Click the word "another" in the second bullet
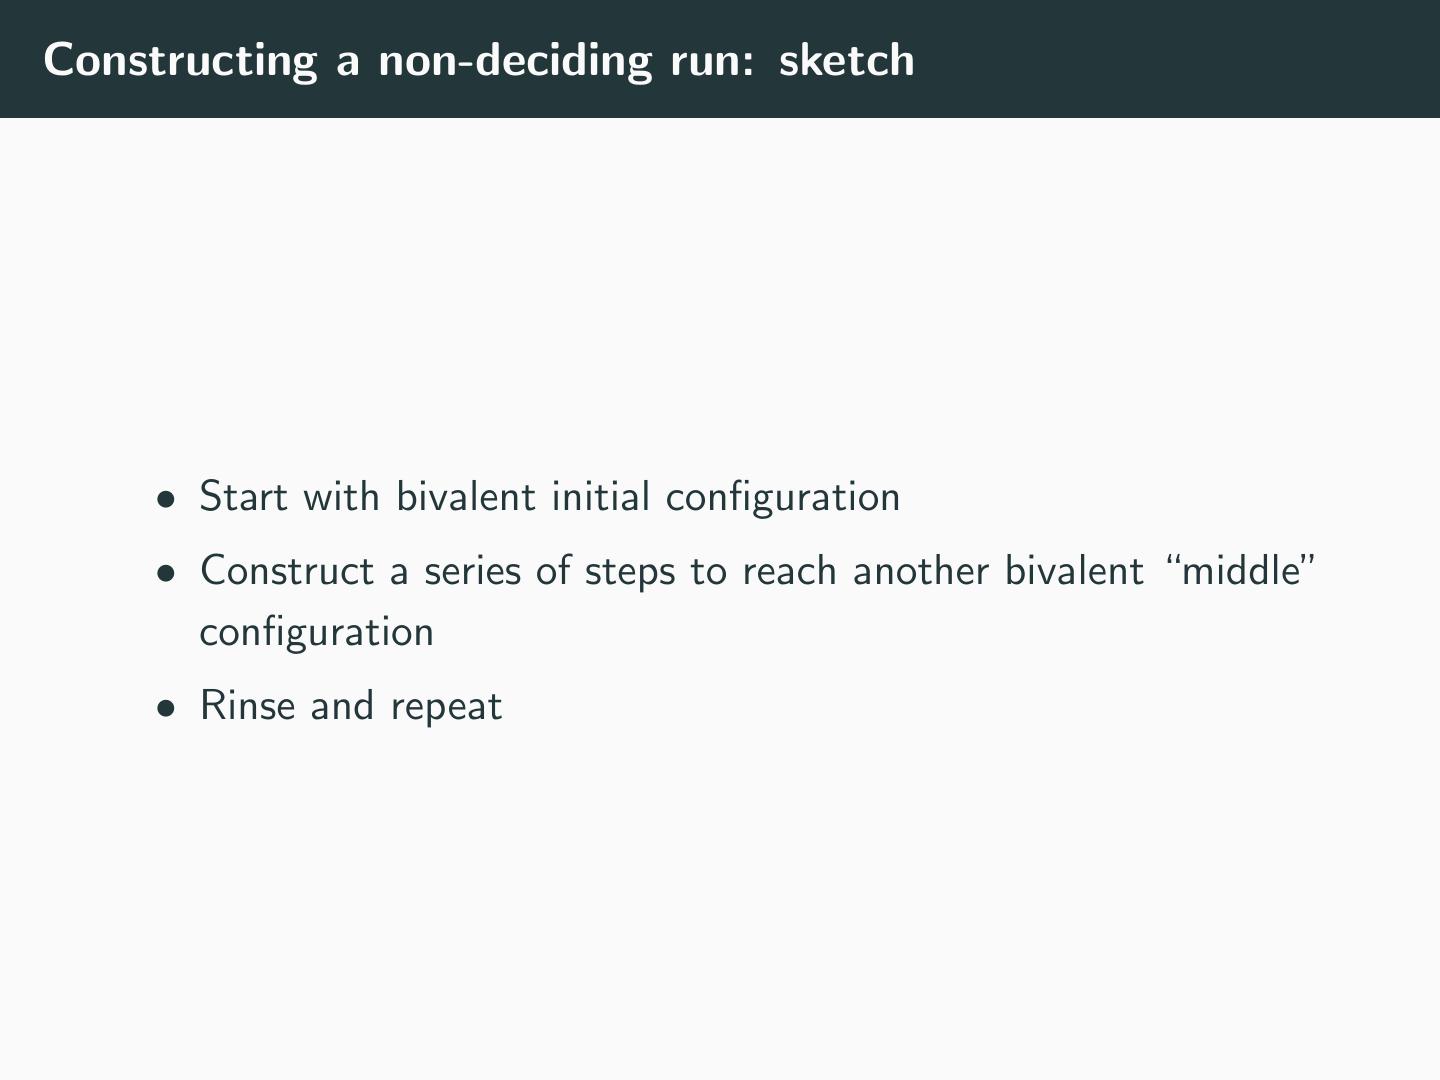The image size is (1440, 1080). point(920,571)
